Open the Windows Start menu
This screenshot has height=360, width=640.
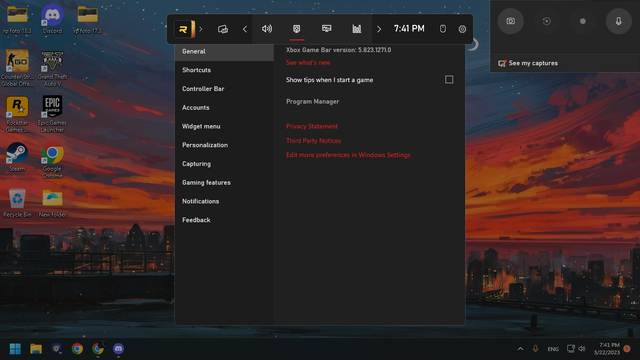point(15,349)
